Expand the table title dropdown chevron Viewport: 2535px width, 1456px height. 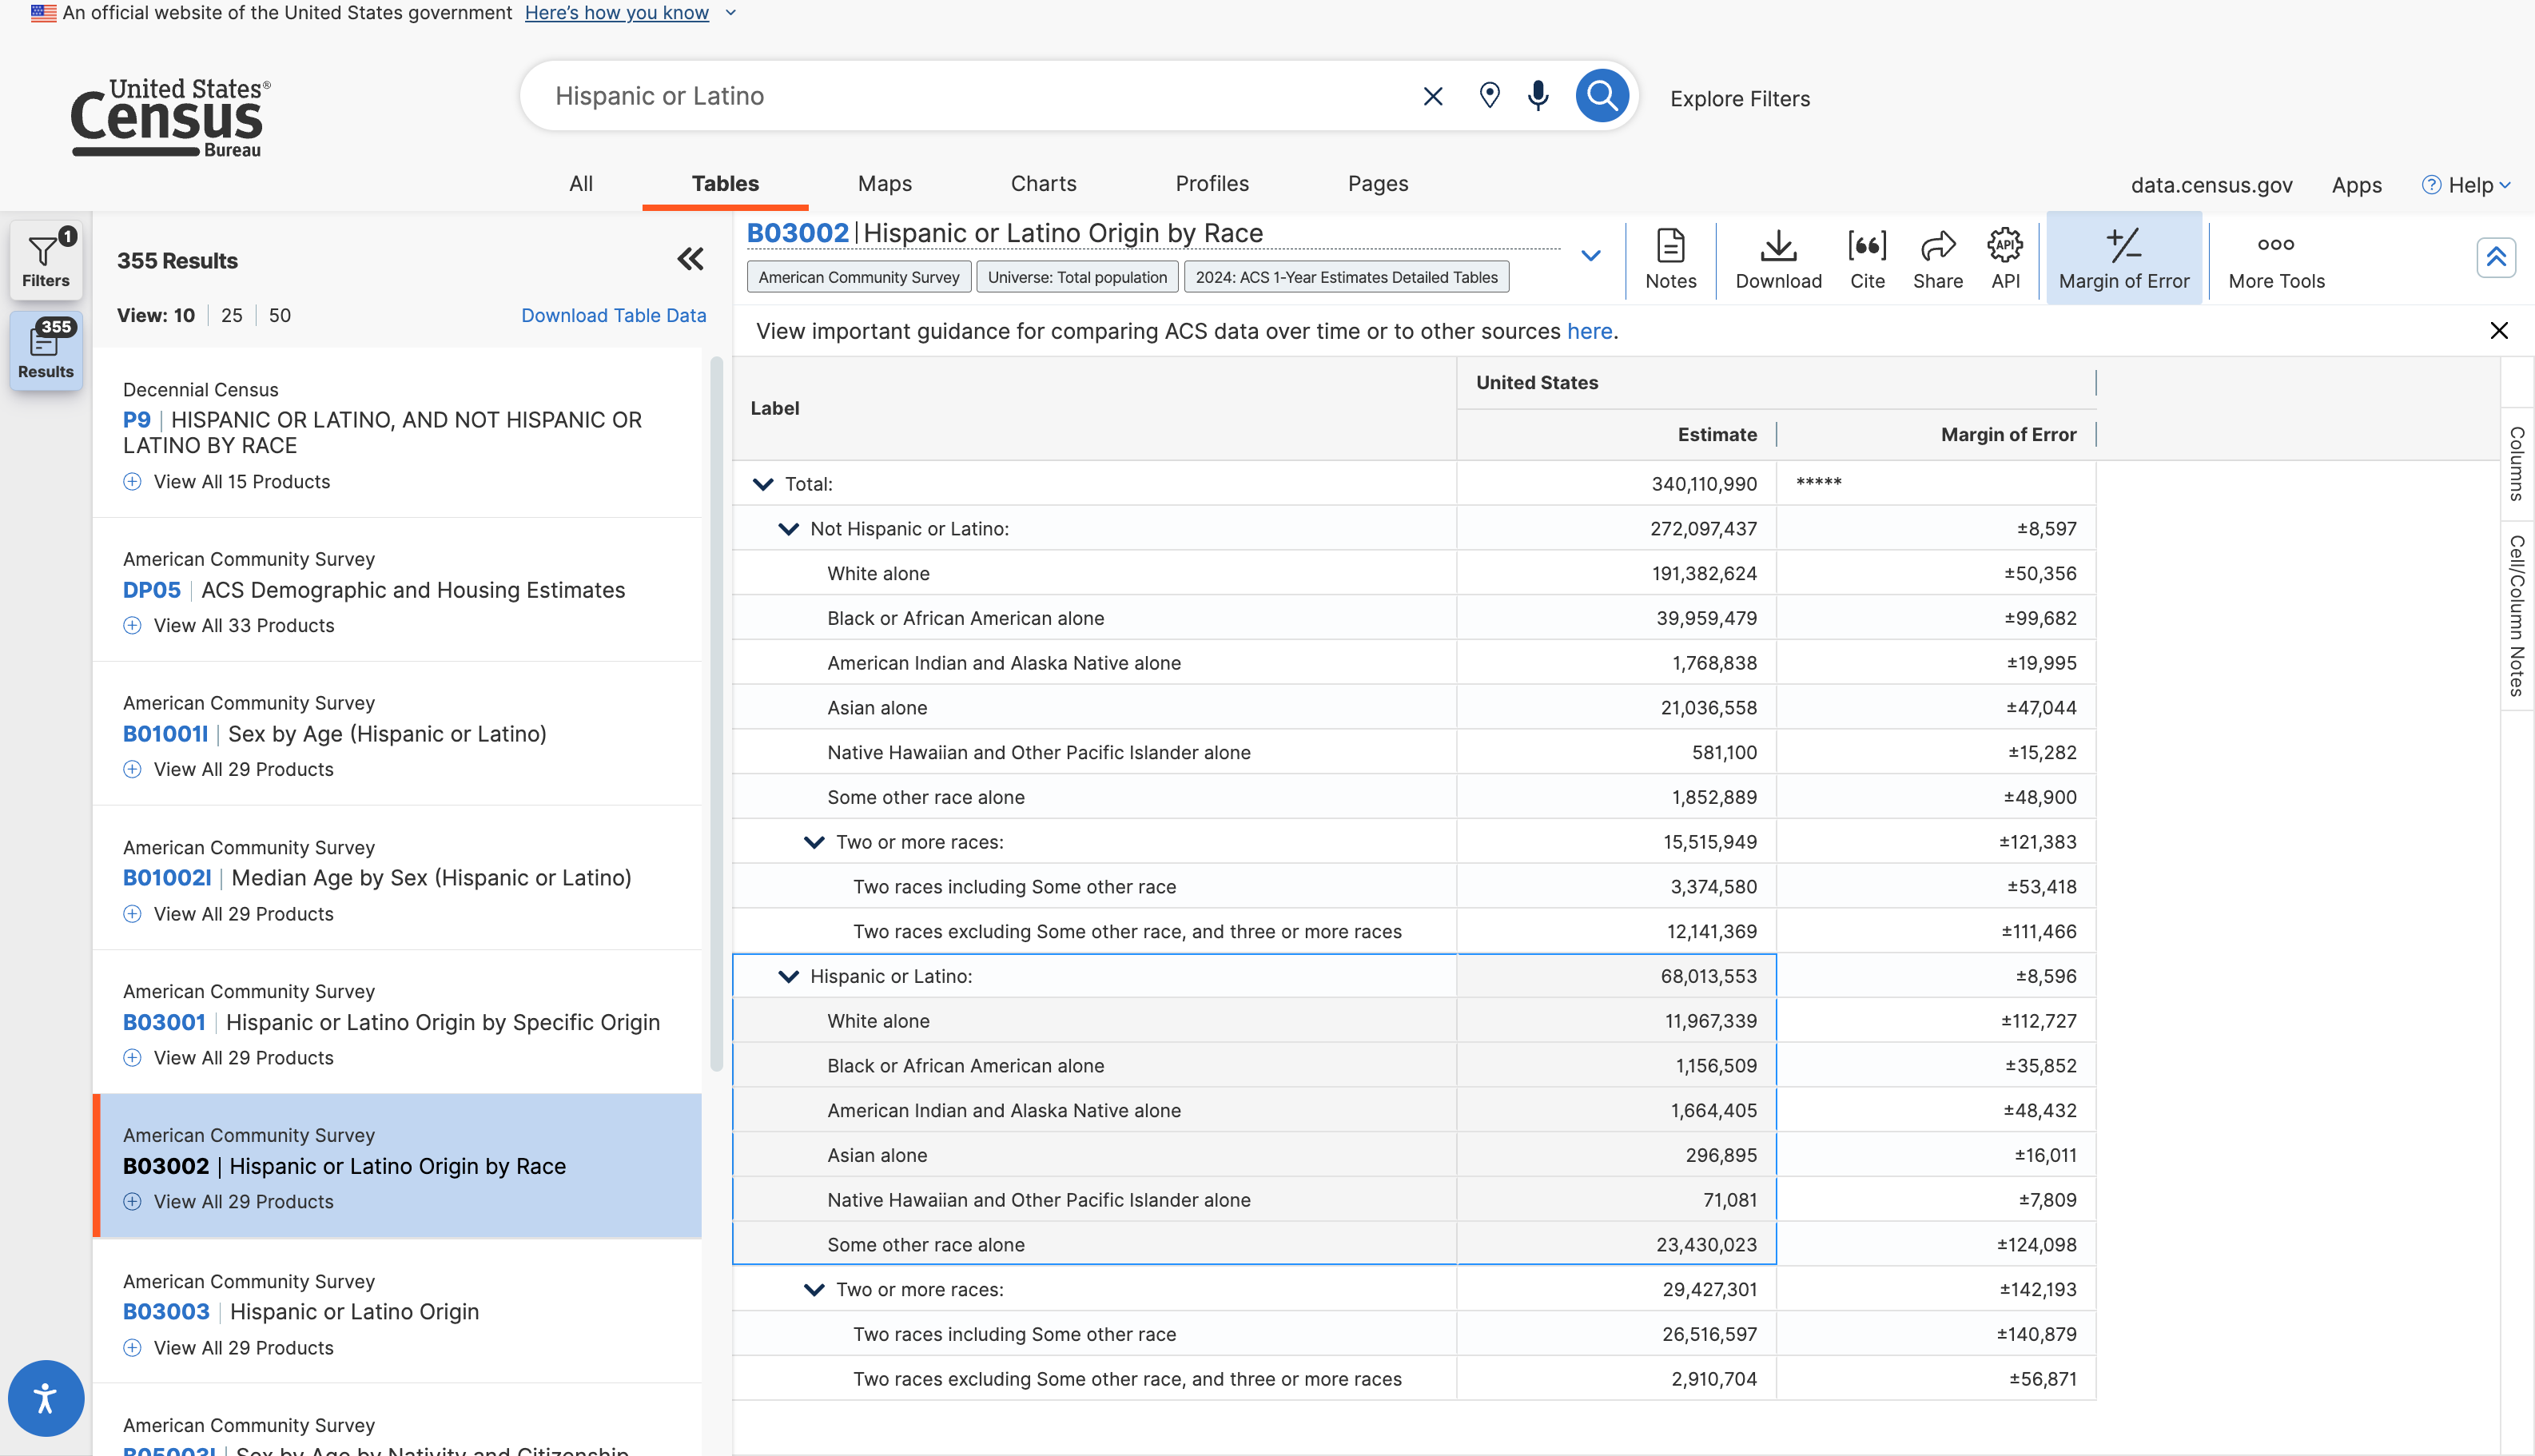pyautogui.click(x=1590, y=255)
